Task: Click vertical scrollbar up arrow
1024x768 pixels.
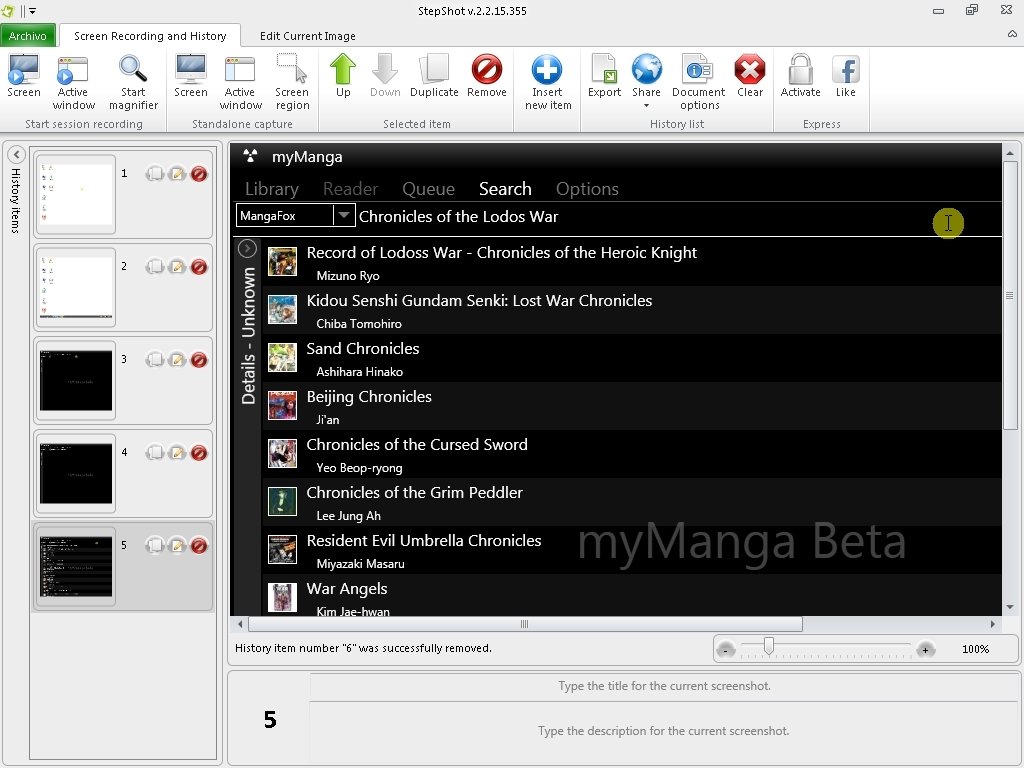Action: click(x=1010, y=153)
